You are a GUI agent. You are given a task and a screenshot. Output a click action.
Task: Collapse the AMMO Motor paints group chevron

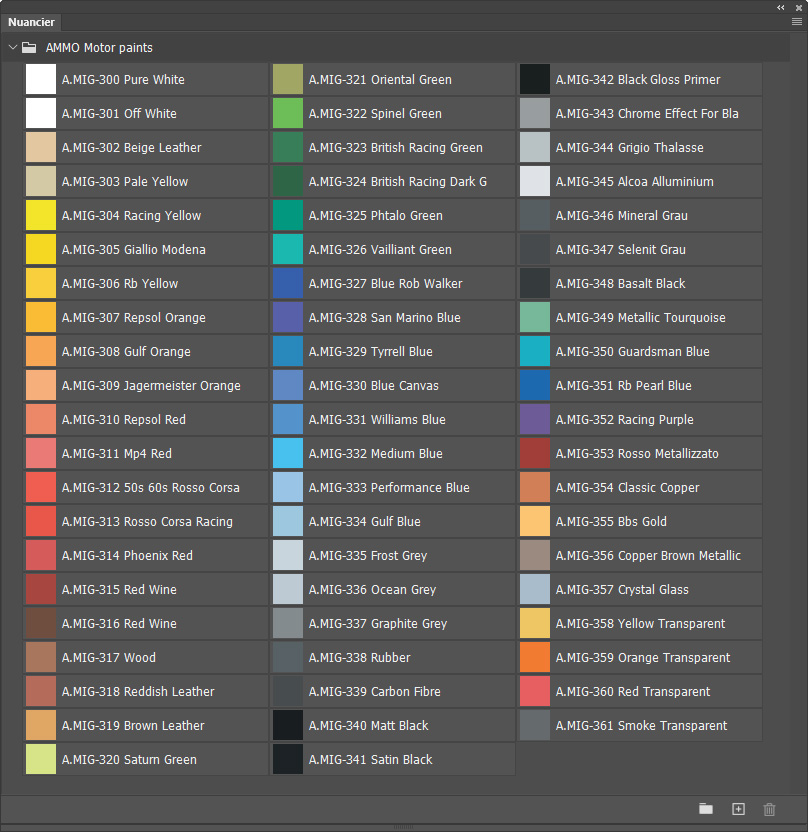(13, 47)
